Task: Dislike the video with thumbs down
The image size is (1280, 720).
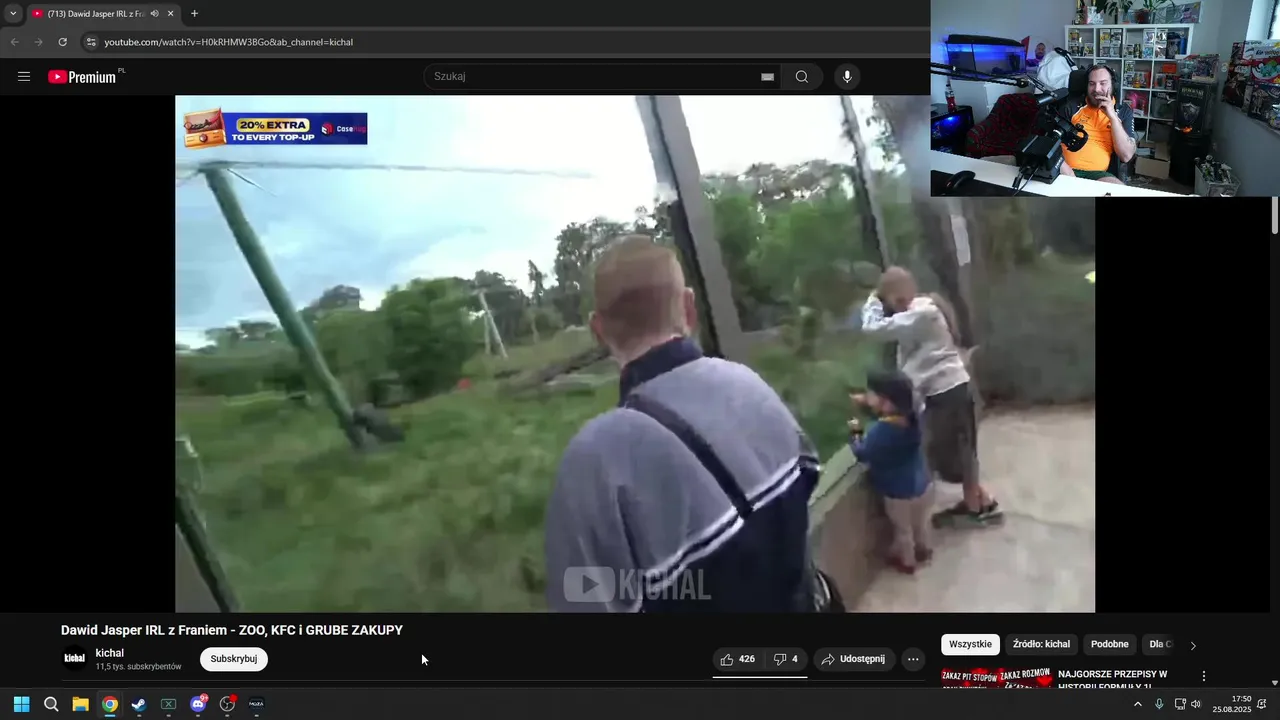Action: tap(786, 659)
